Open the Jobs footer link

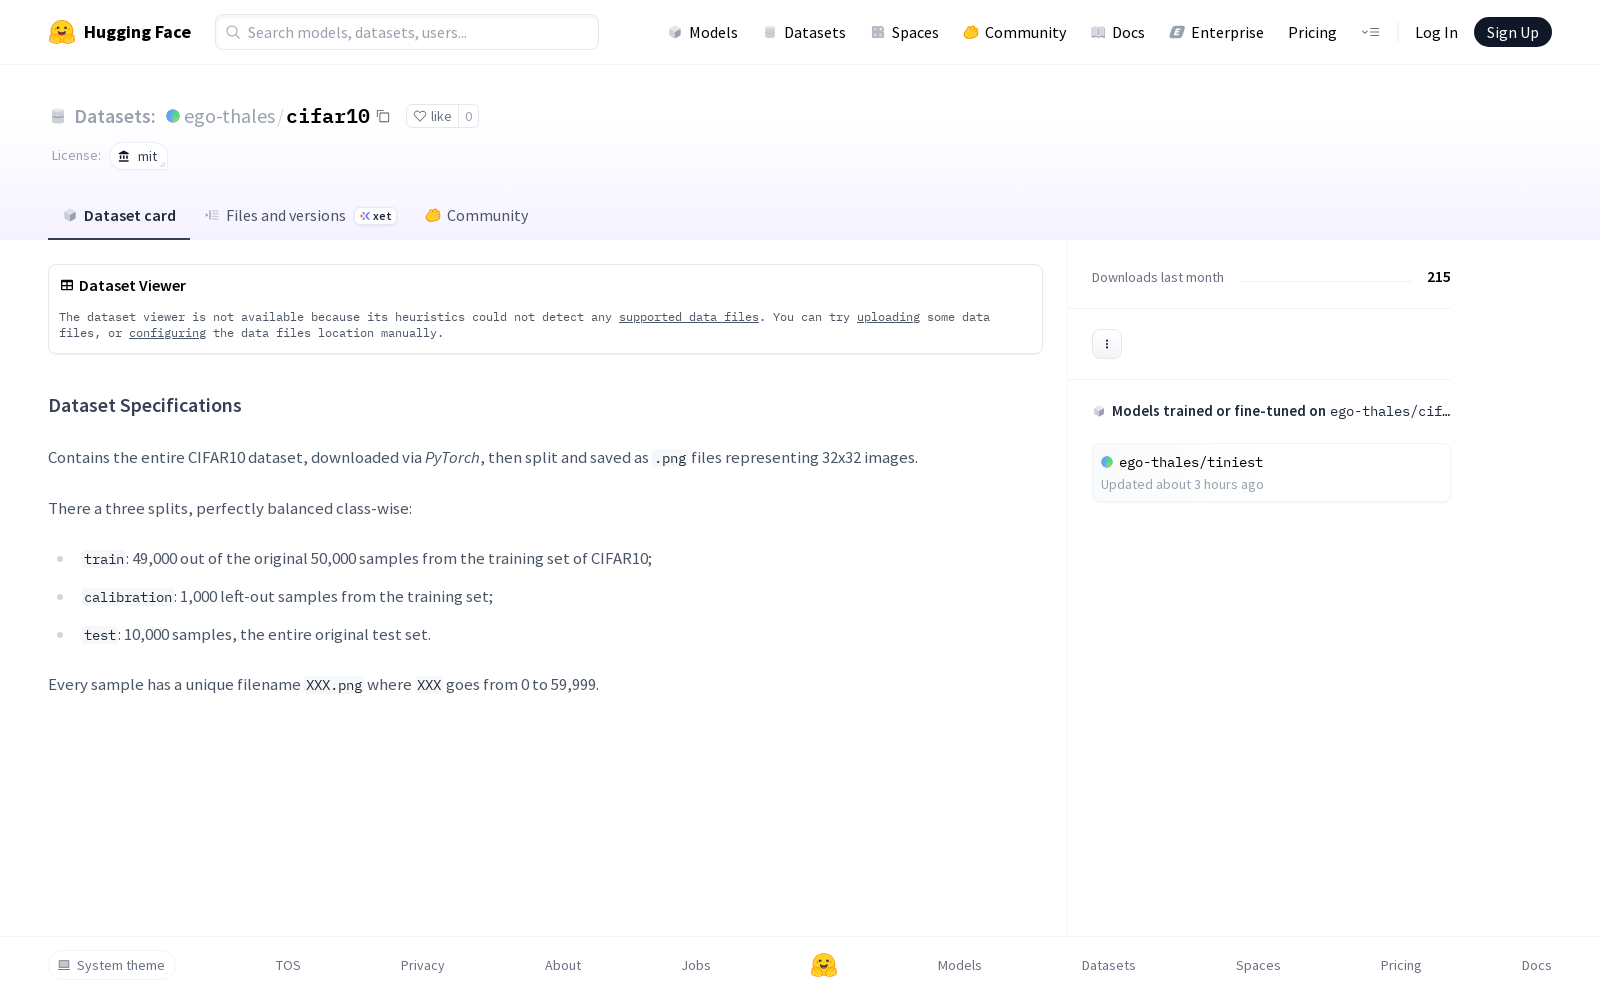tap(696, 965)
